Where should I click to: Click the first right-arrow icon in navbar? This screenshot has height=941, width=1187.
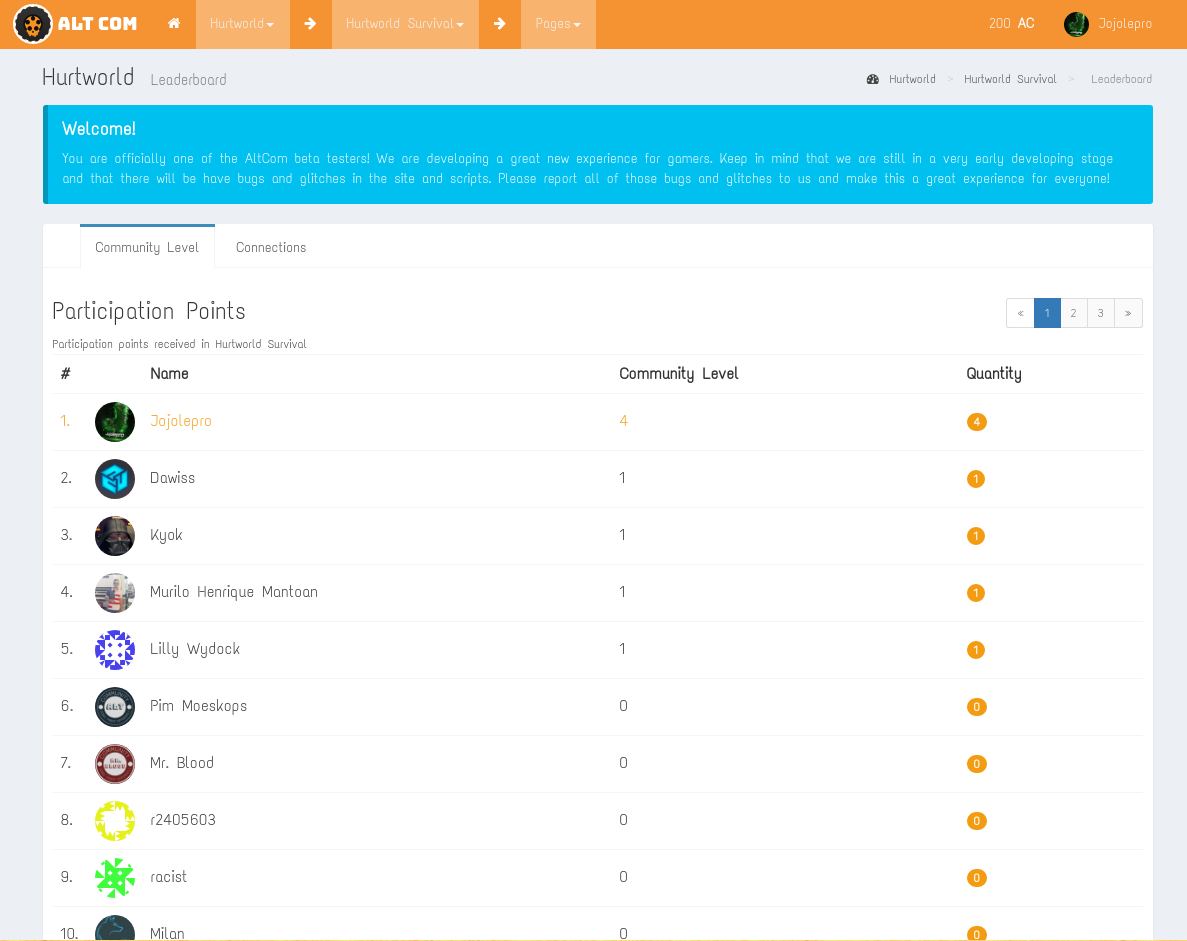pos(310,24)
